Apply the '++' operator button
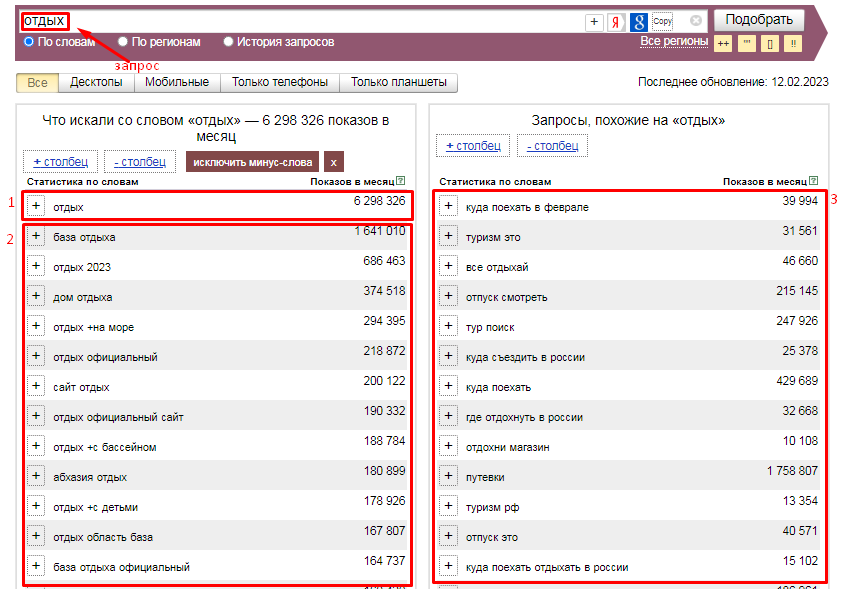Screen dimensions: 844x589 tap(723, 43)
